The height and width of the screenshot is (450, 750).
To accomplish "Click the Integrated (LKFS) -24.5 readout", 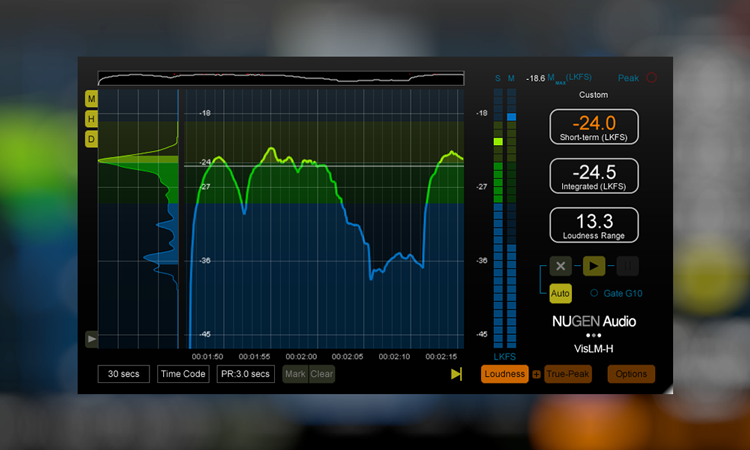I will tap(594, 176).
